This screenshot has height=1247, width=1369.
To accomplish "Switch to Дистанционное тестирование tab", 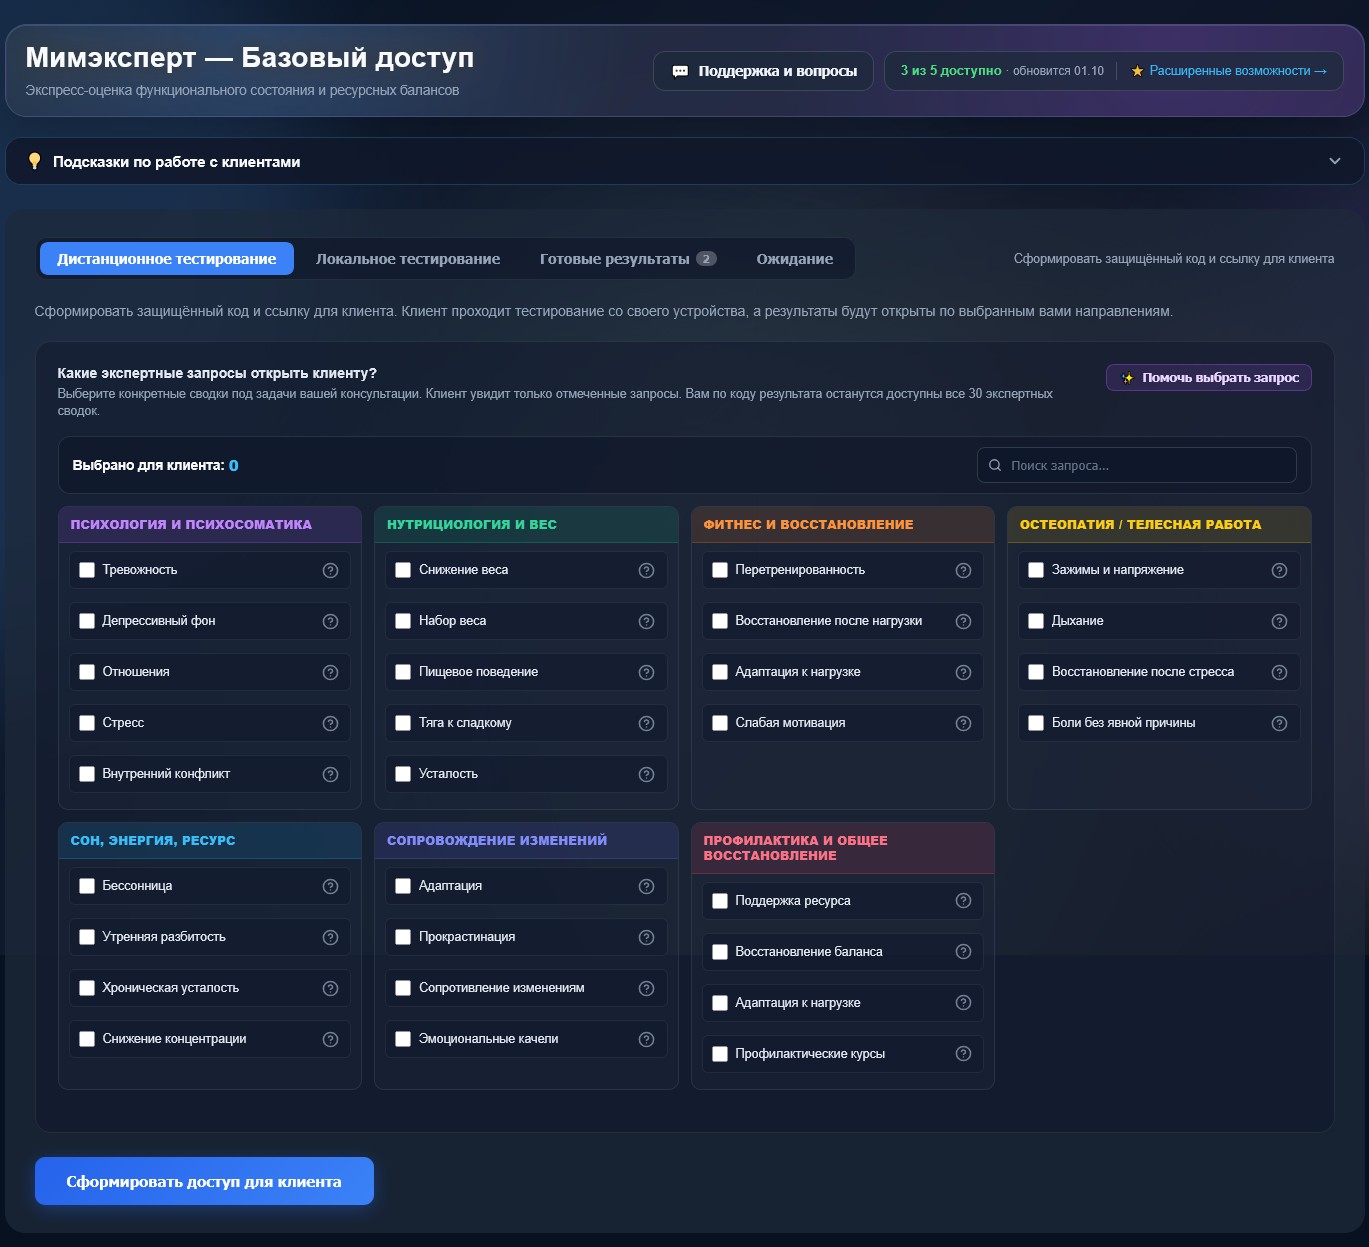I will (166, 259).
